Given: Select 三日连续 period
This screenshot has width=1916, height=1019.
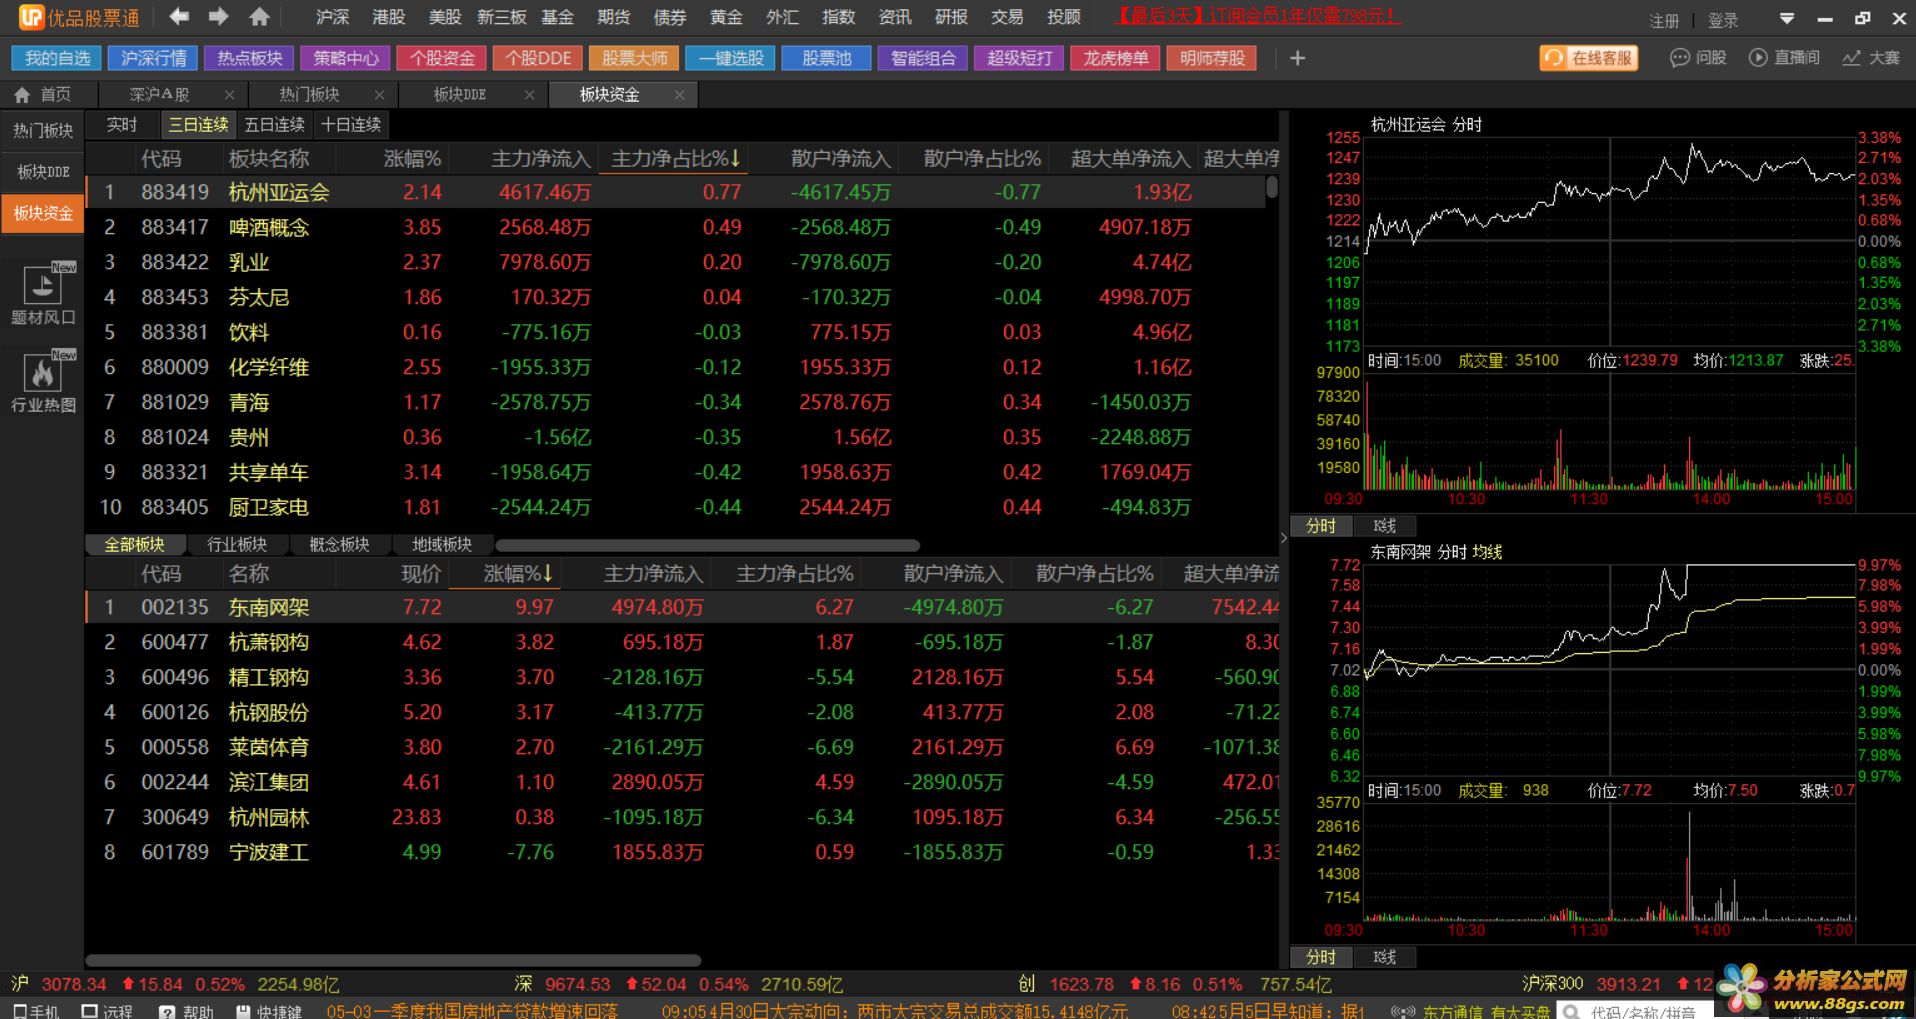Looking at the screenshot, I should [198, 125].
